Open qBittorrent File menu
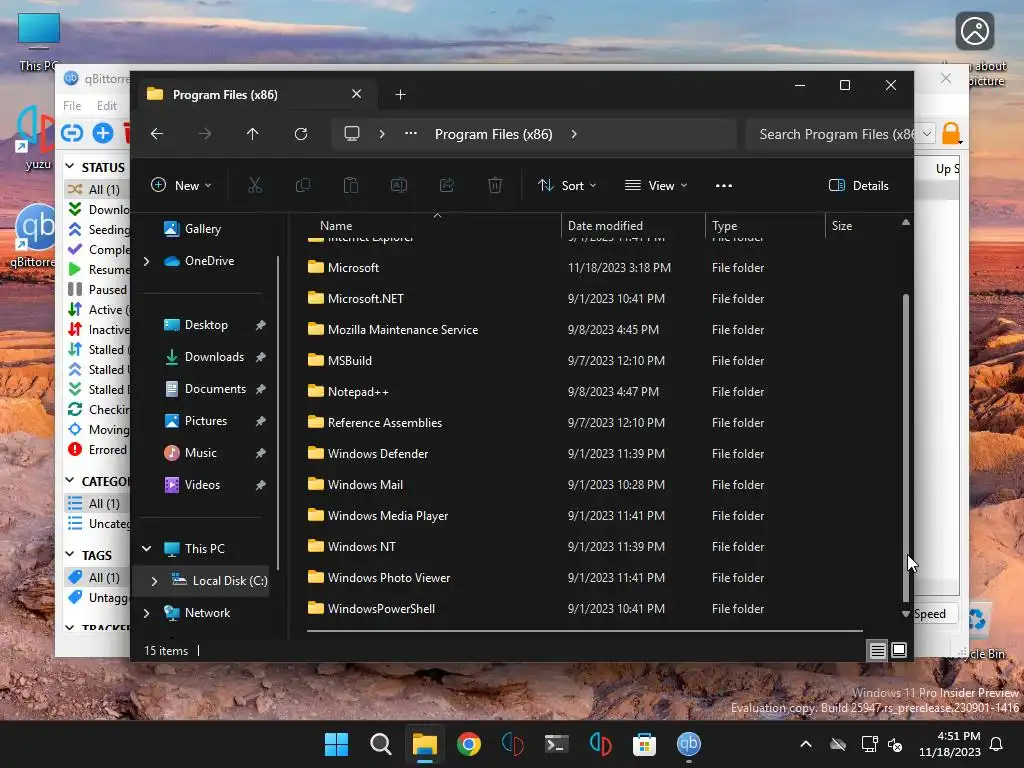 (72, 106)
